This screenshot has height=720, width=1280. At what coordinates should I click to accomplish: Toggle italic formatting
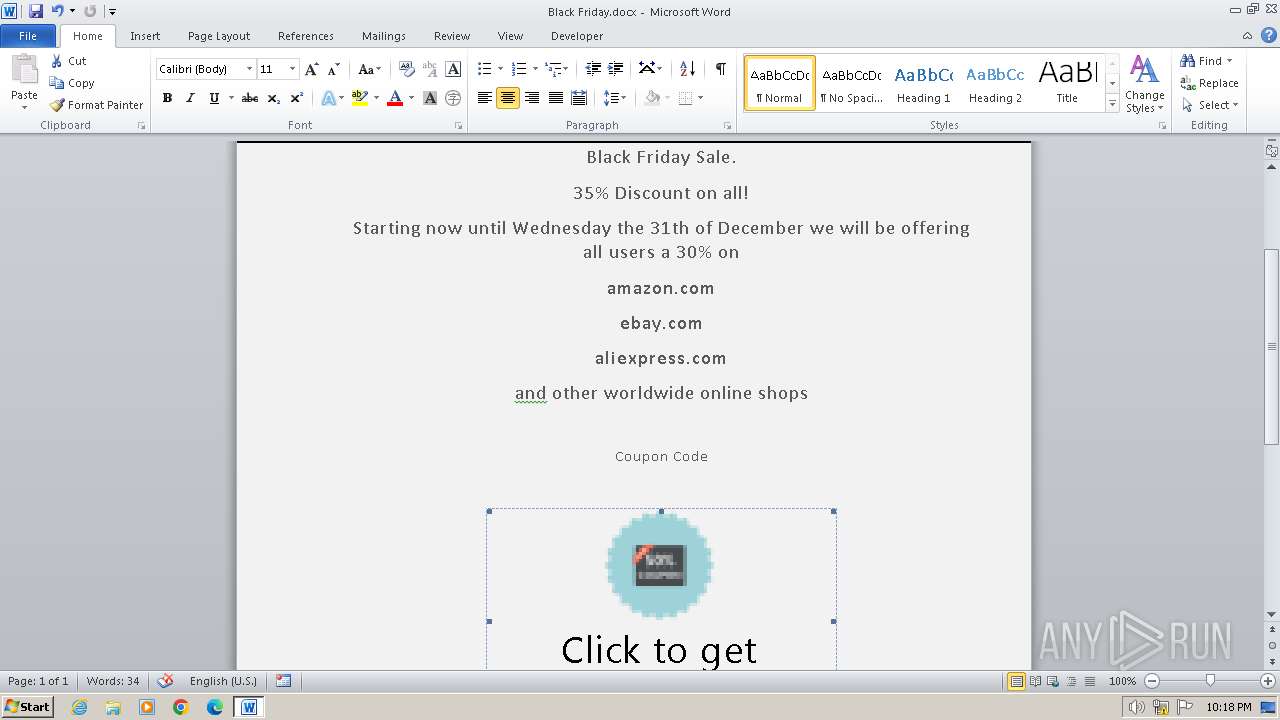(190, 98)
